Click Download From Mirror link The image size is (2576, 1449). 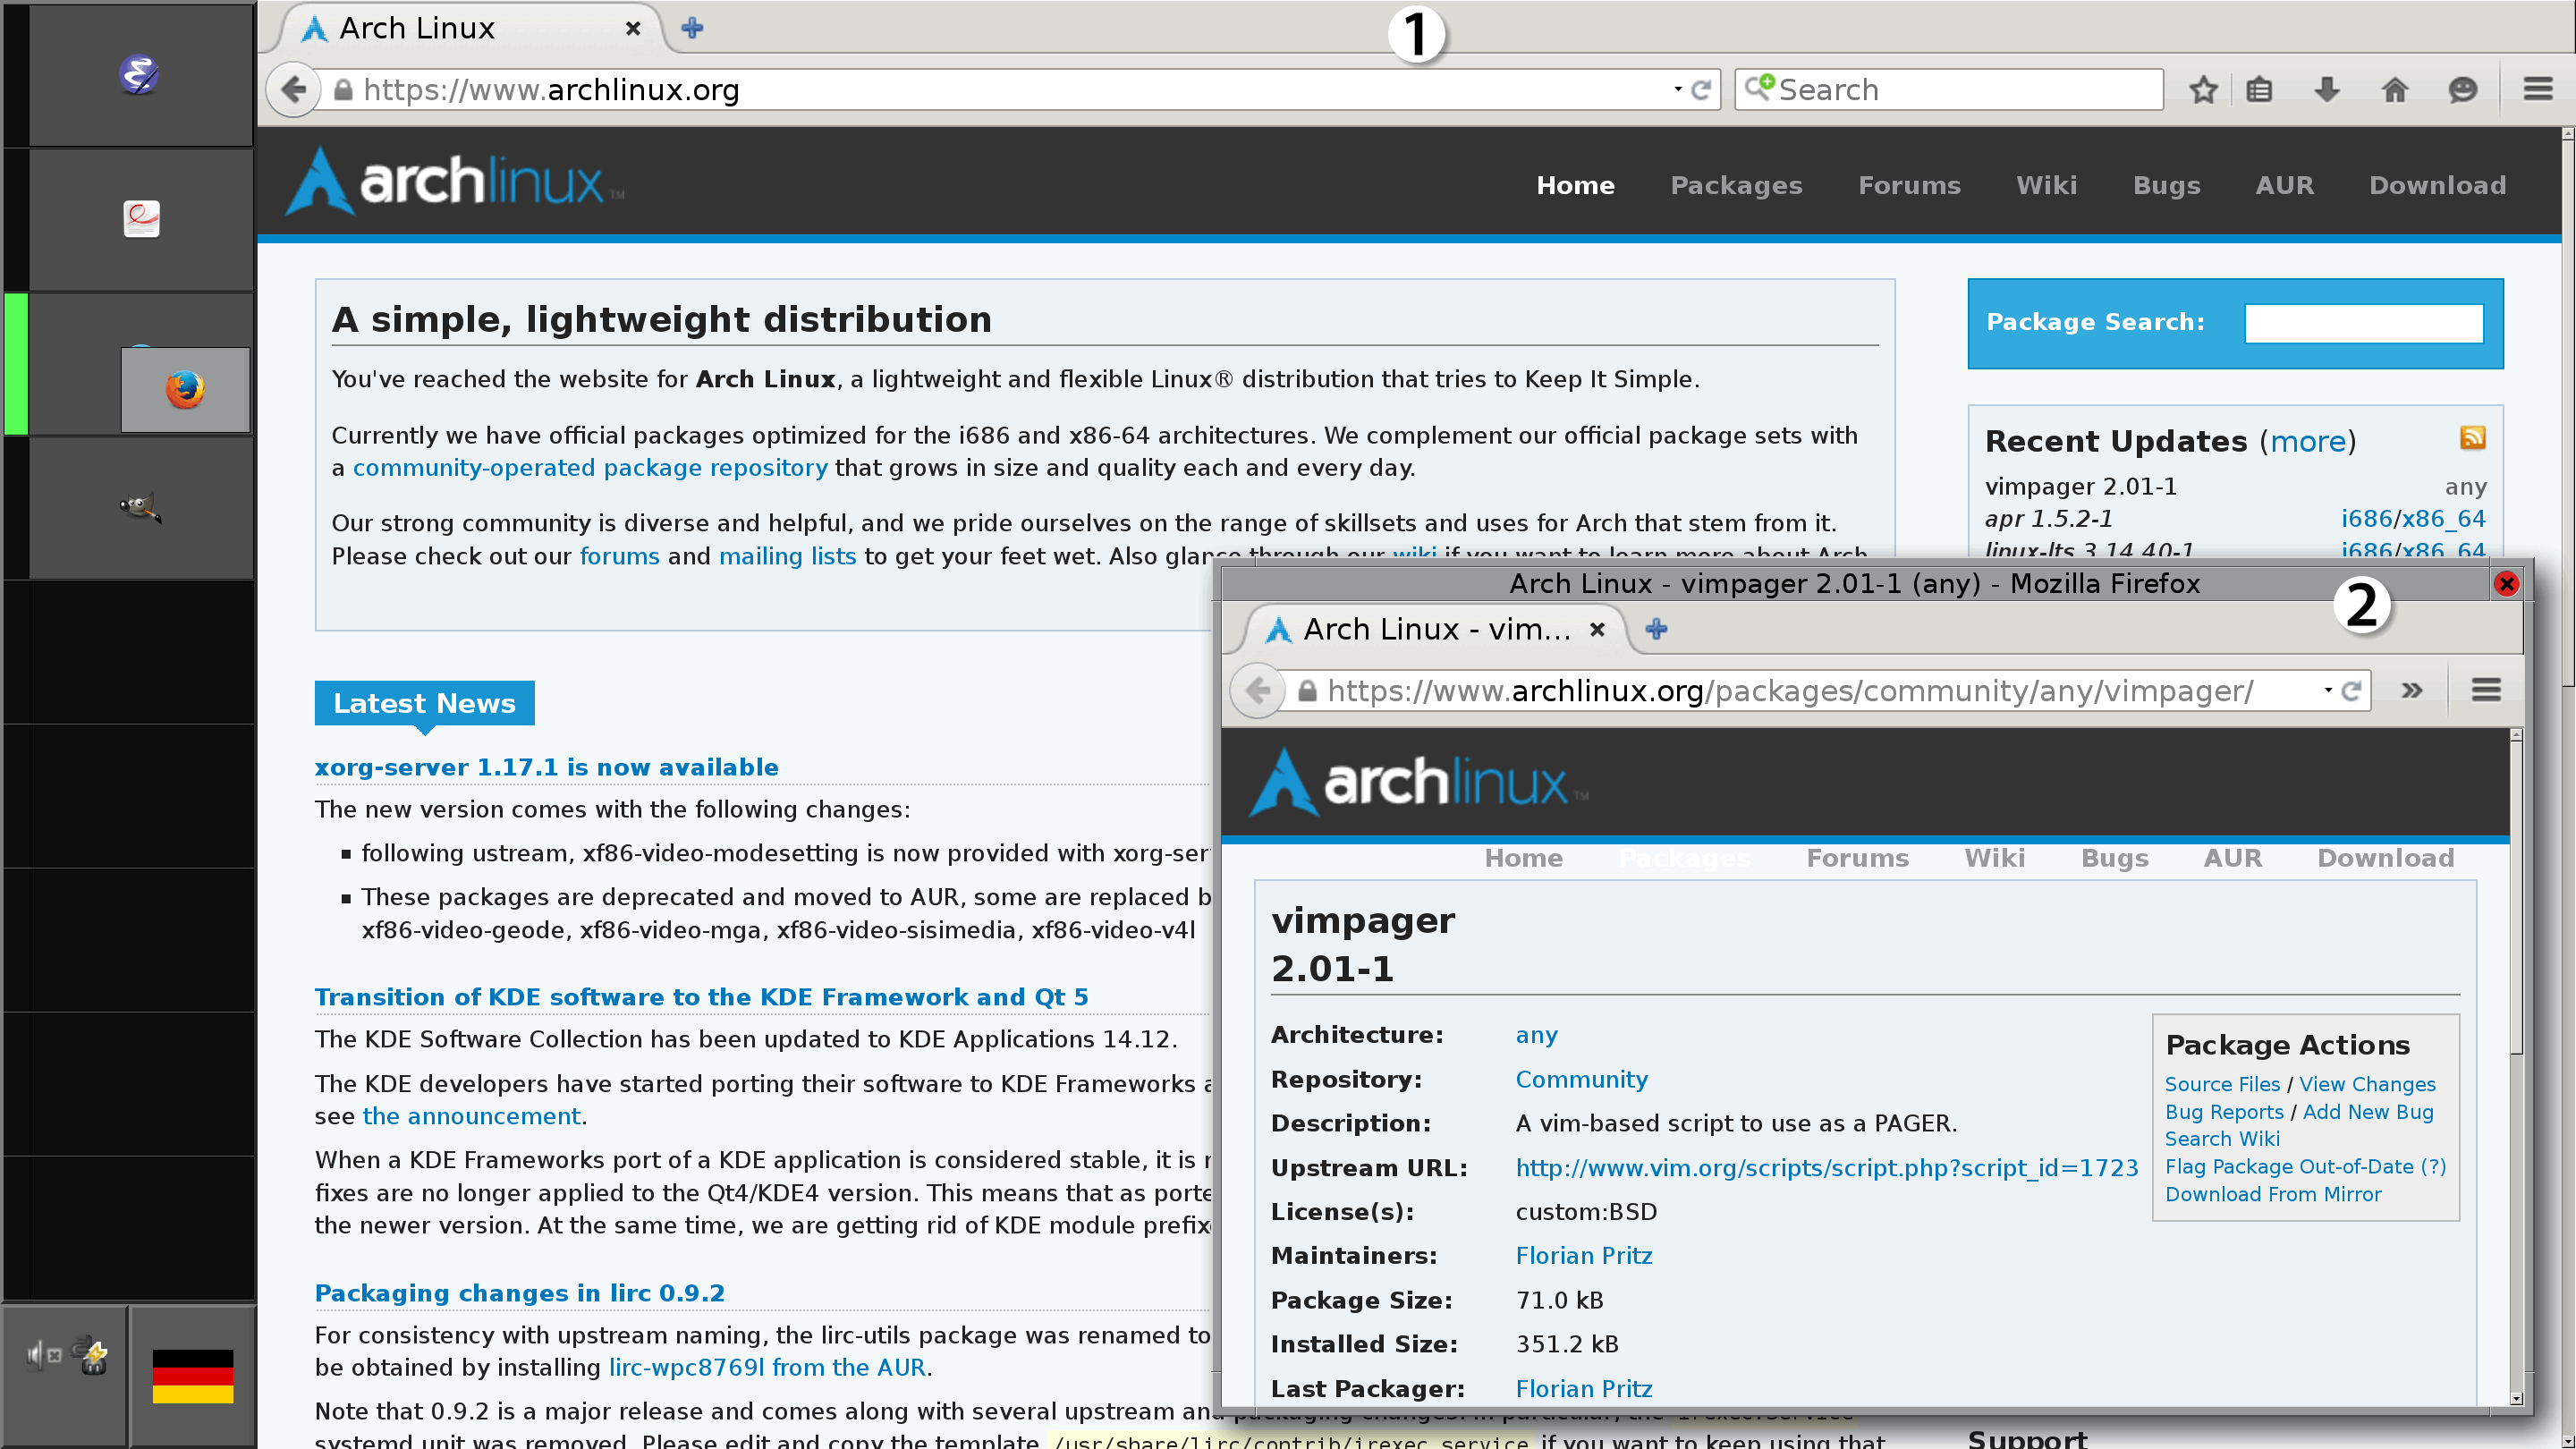(2272, 1194)
